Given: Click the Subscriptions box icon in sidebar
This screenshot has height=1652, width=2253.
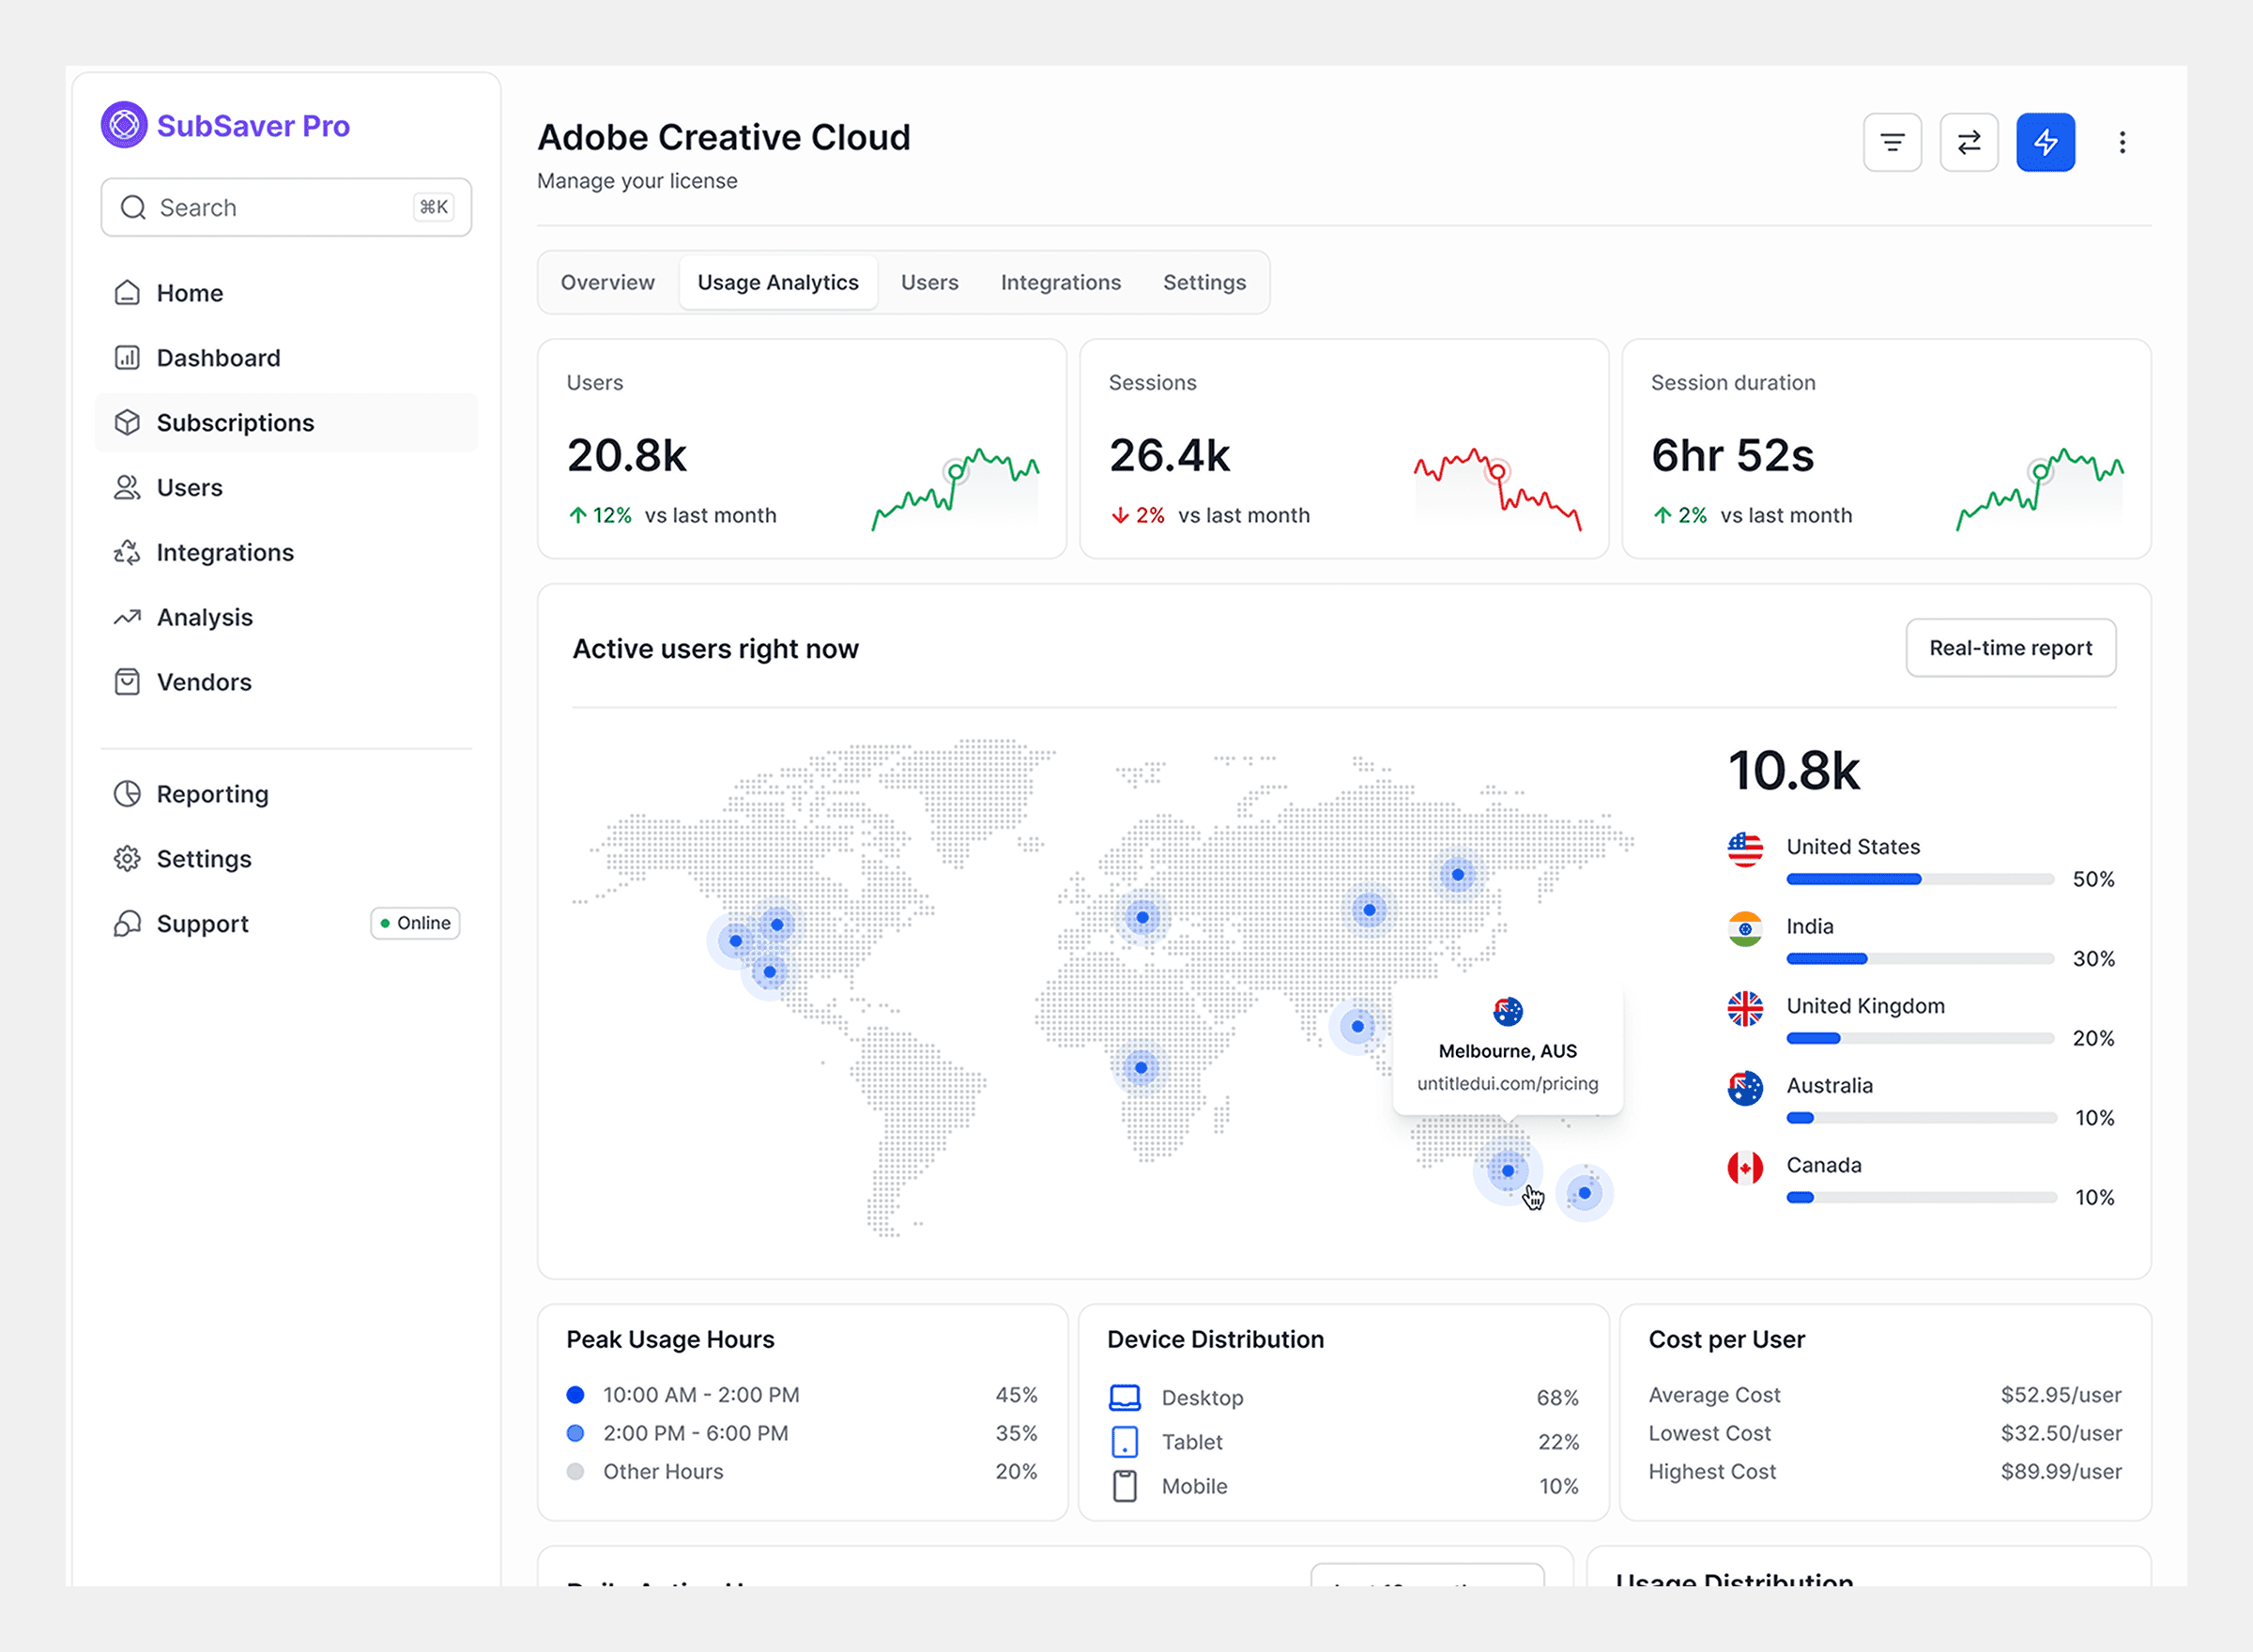Looking at the screenshot, I should (x=128, y=422).
